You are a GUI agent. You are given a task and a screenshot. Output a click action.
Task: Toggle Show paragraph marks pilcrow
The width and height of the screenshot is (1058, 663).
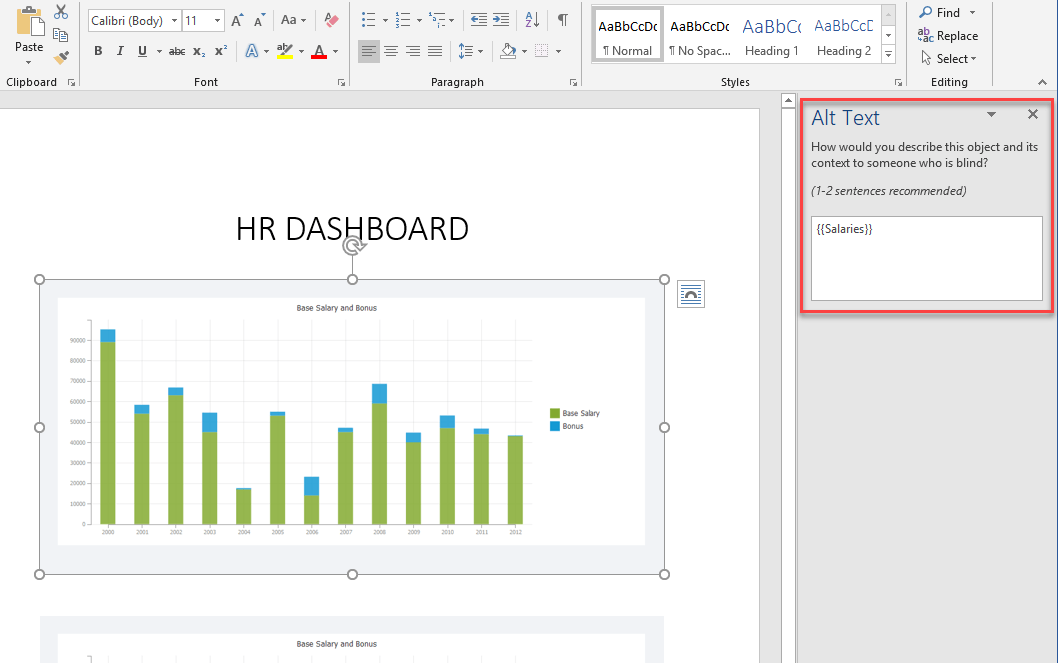pyautogui.click(x=563, y=20)
